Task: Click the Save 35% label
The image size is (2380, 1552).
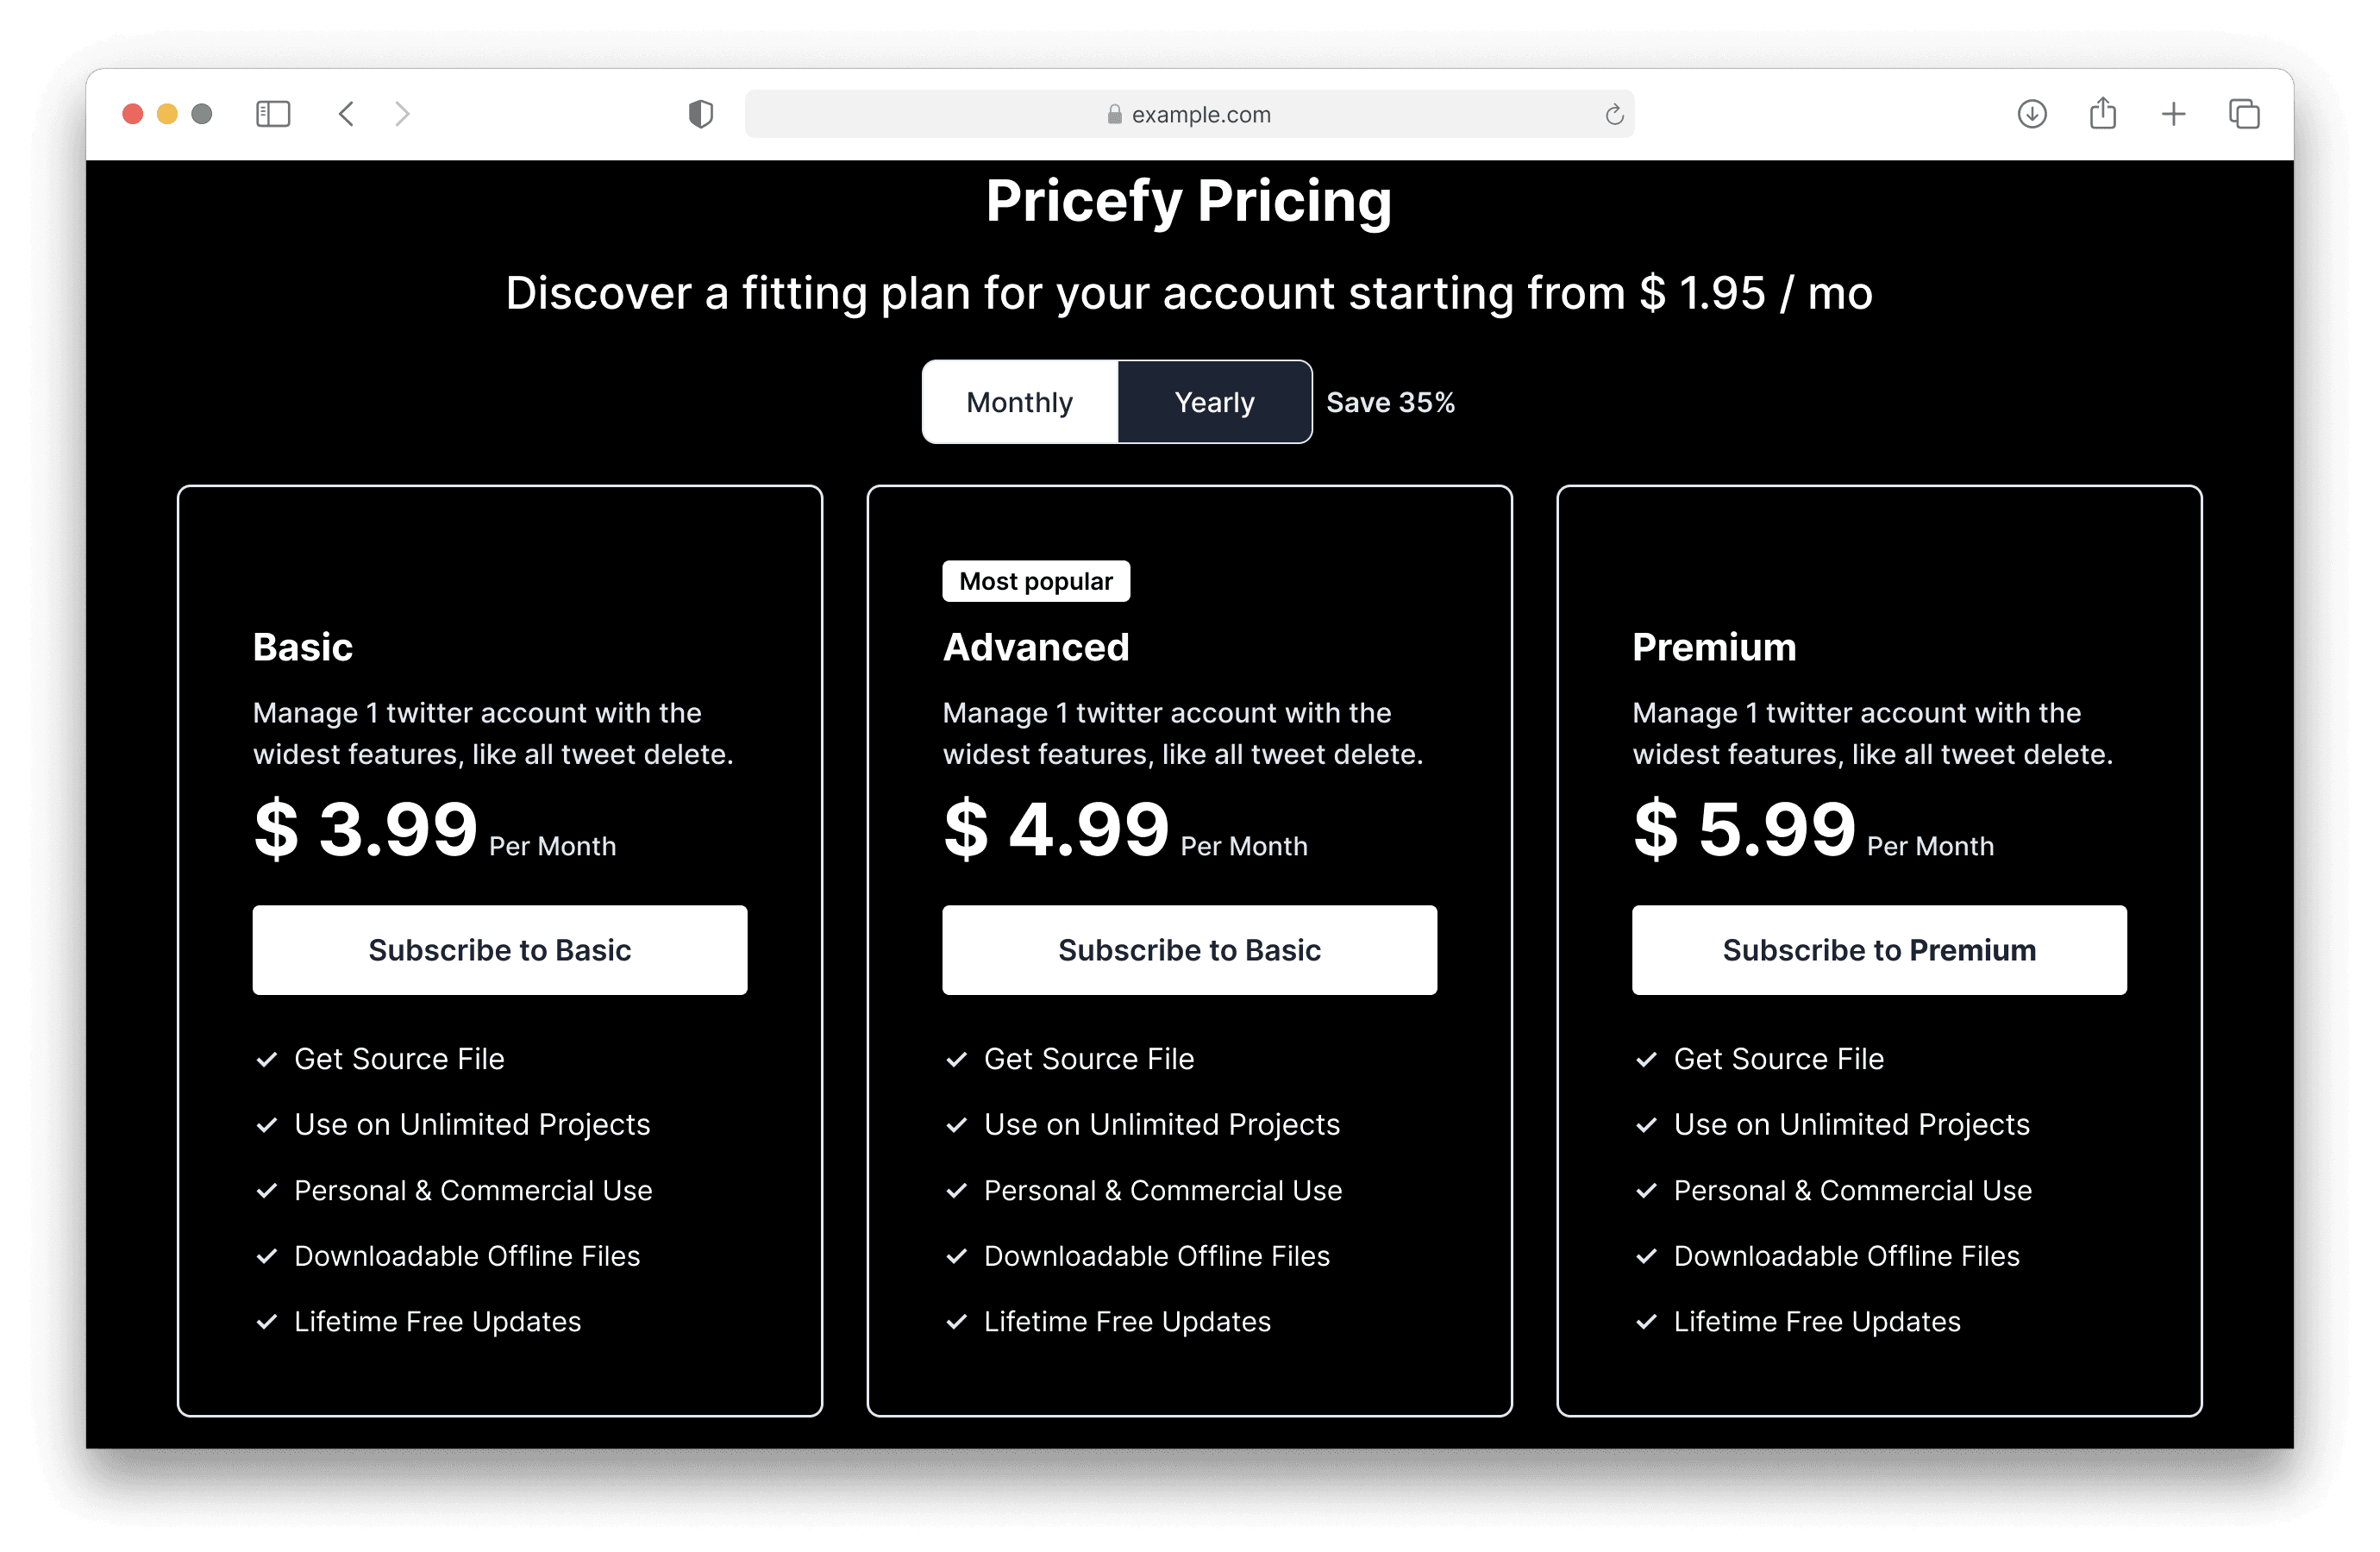Action: coord(1390,401)
